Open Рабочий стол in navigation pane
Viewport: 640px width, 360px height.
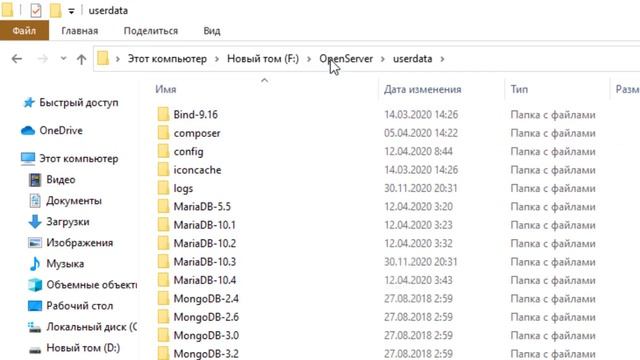[x=80, y=306]
